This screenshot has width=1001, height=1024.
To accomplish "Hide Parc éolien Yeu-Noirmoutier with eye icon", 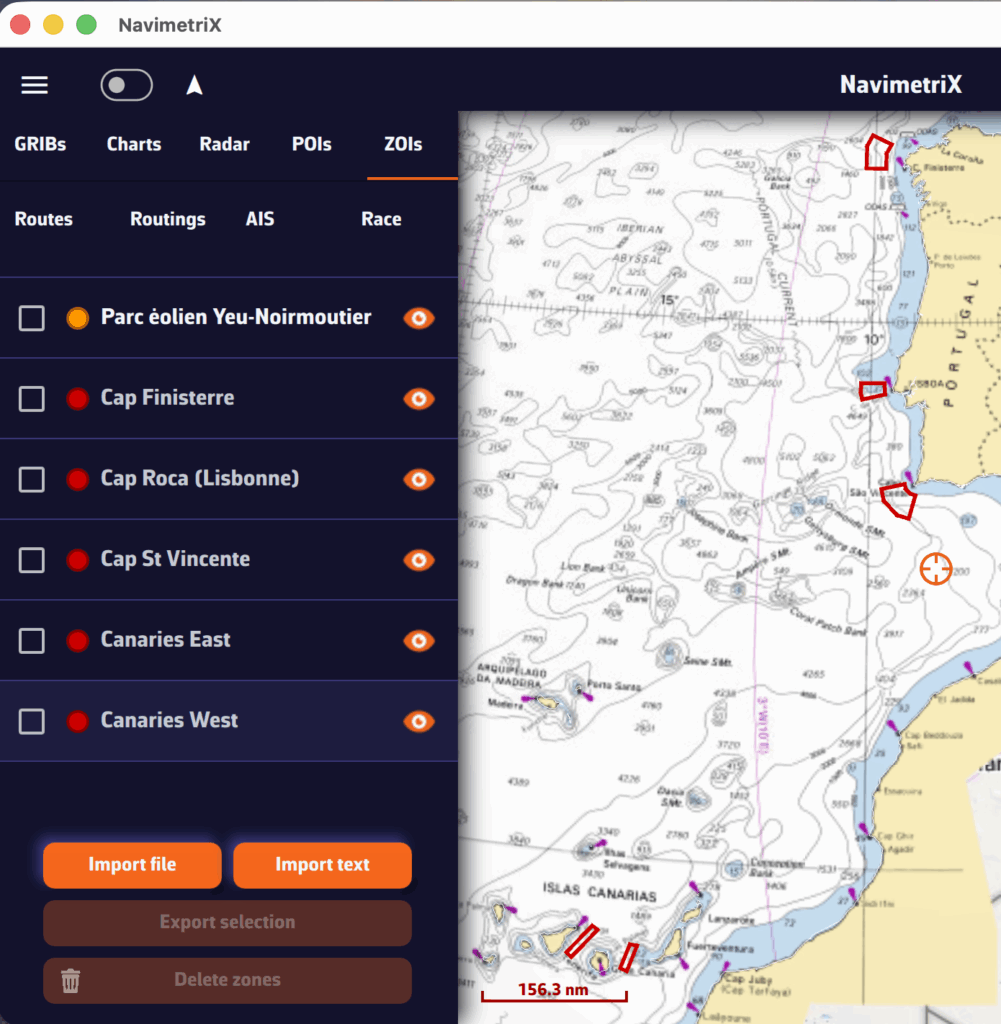I will click(419, 318).
